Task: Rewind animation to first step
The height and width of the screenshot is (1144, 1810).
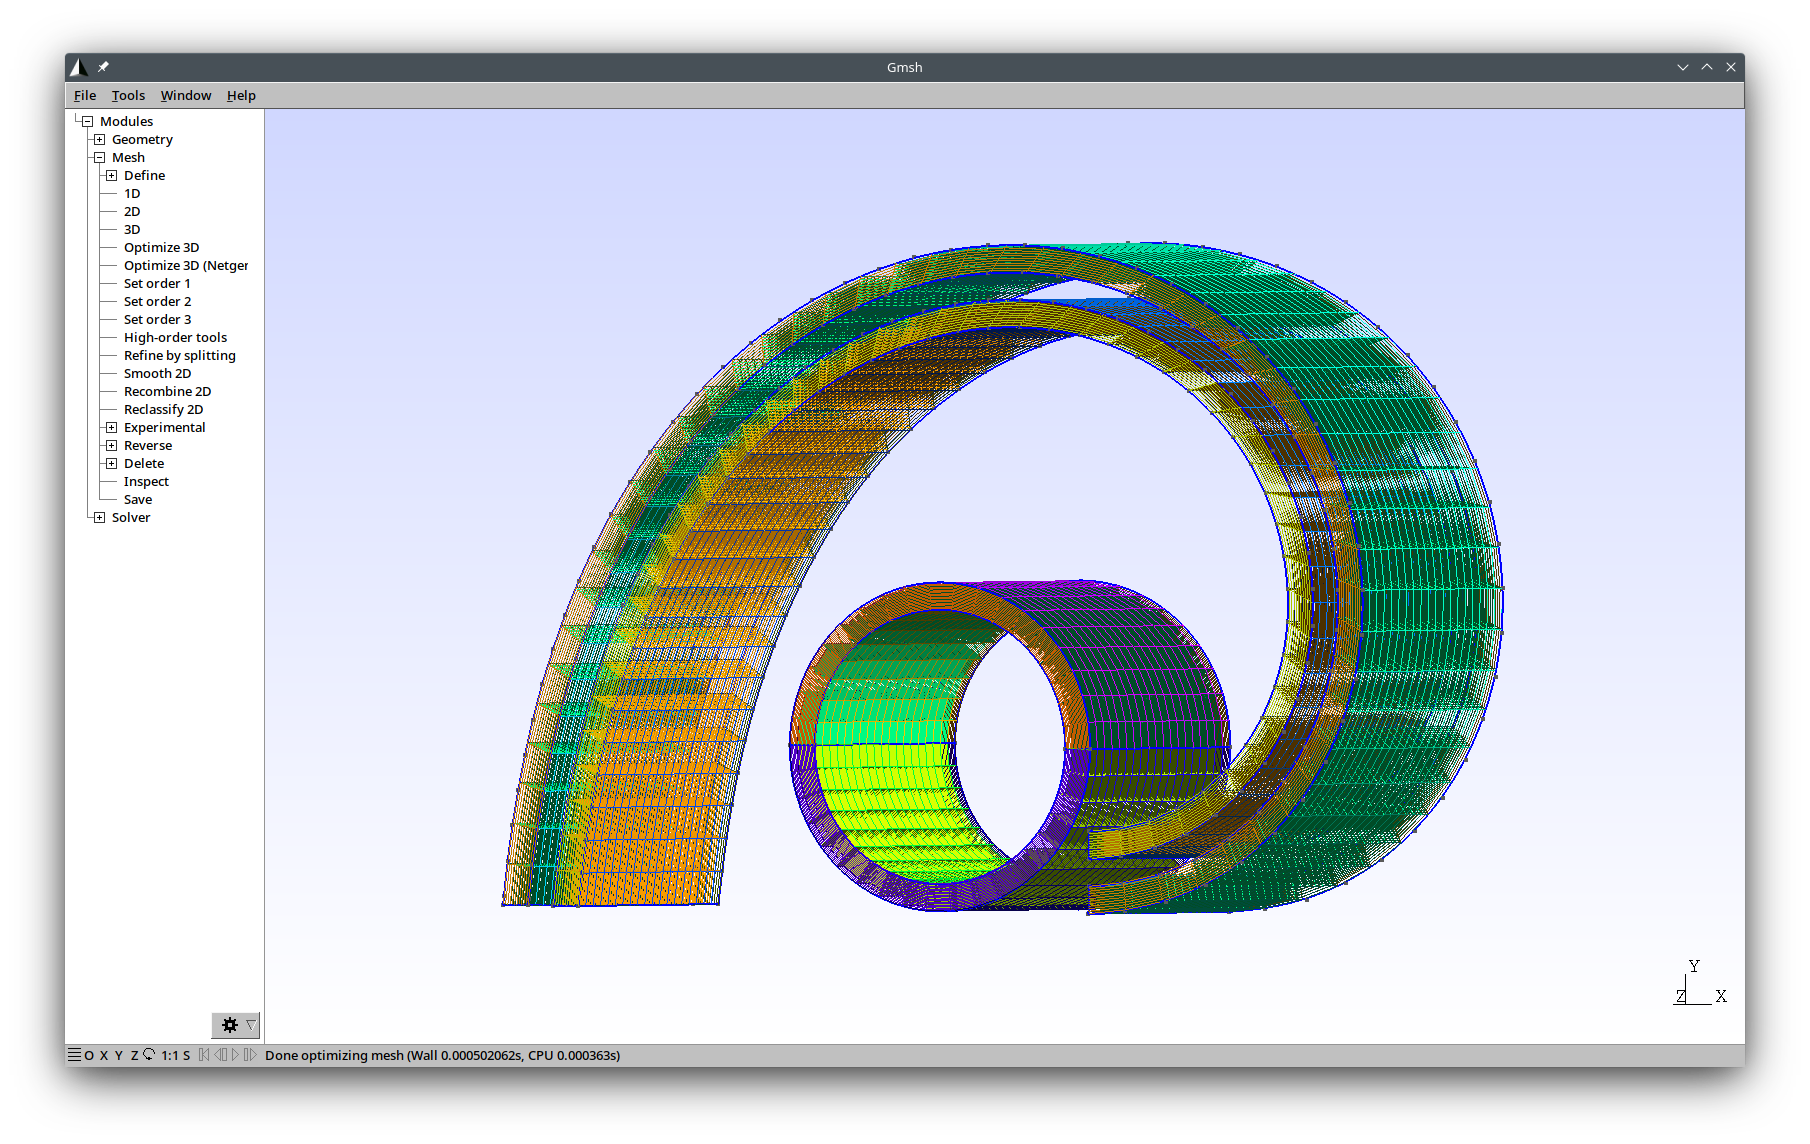Action: pos(204,1055)
